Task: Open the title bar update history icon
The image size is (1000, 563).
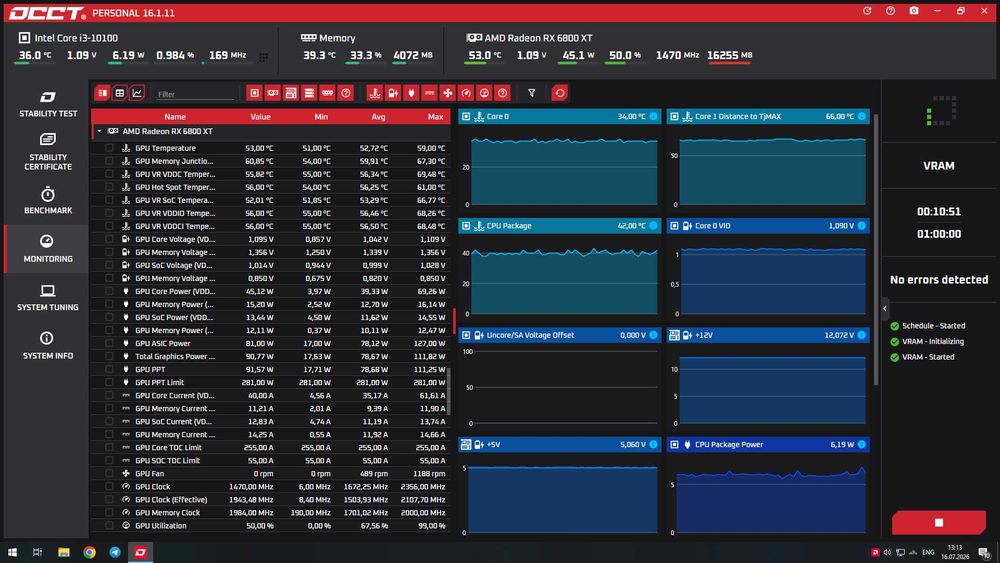Action: [x=867, y=11]
